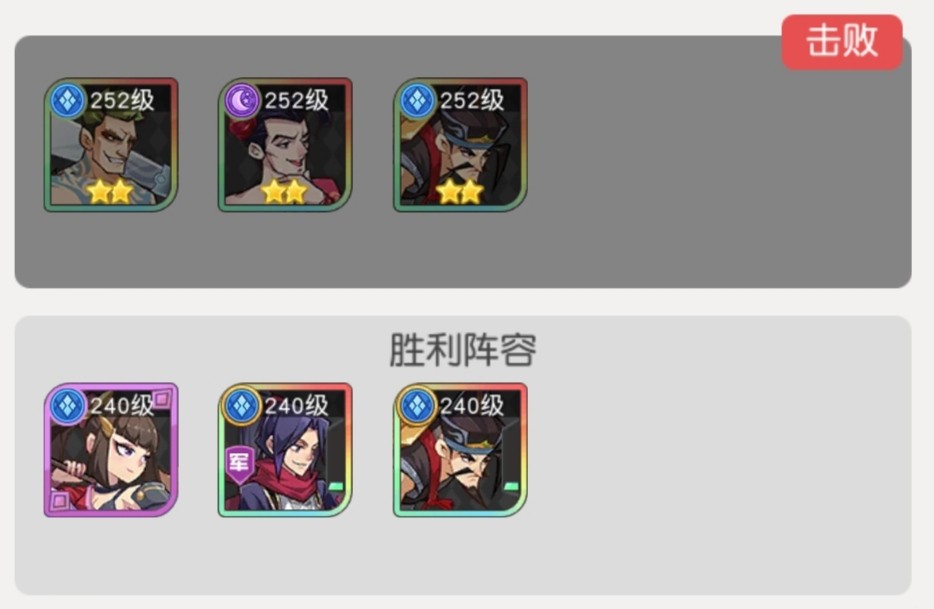Pick the hatted mustached hero in winning lineup
934x609 pixels.
tap(460, 450)
